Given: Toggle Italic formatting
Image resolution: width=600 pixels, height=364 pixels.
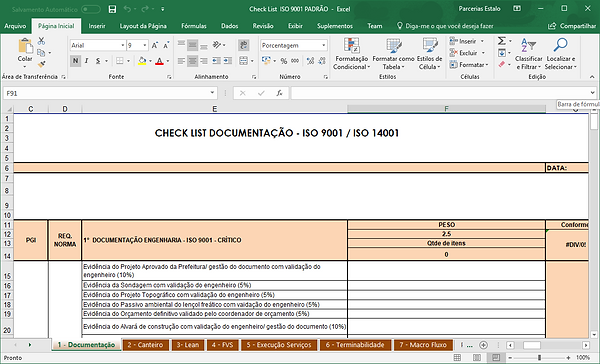Looking at the screenshot, I should pos(86,61).
